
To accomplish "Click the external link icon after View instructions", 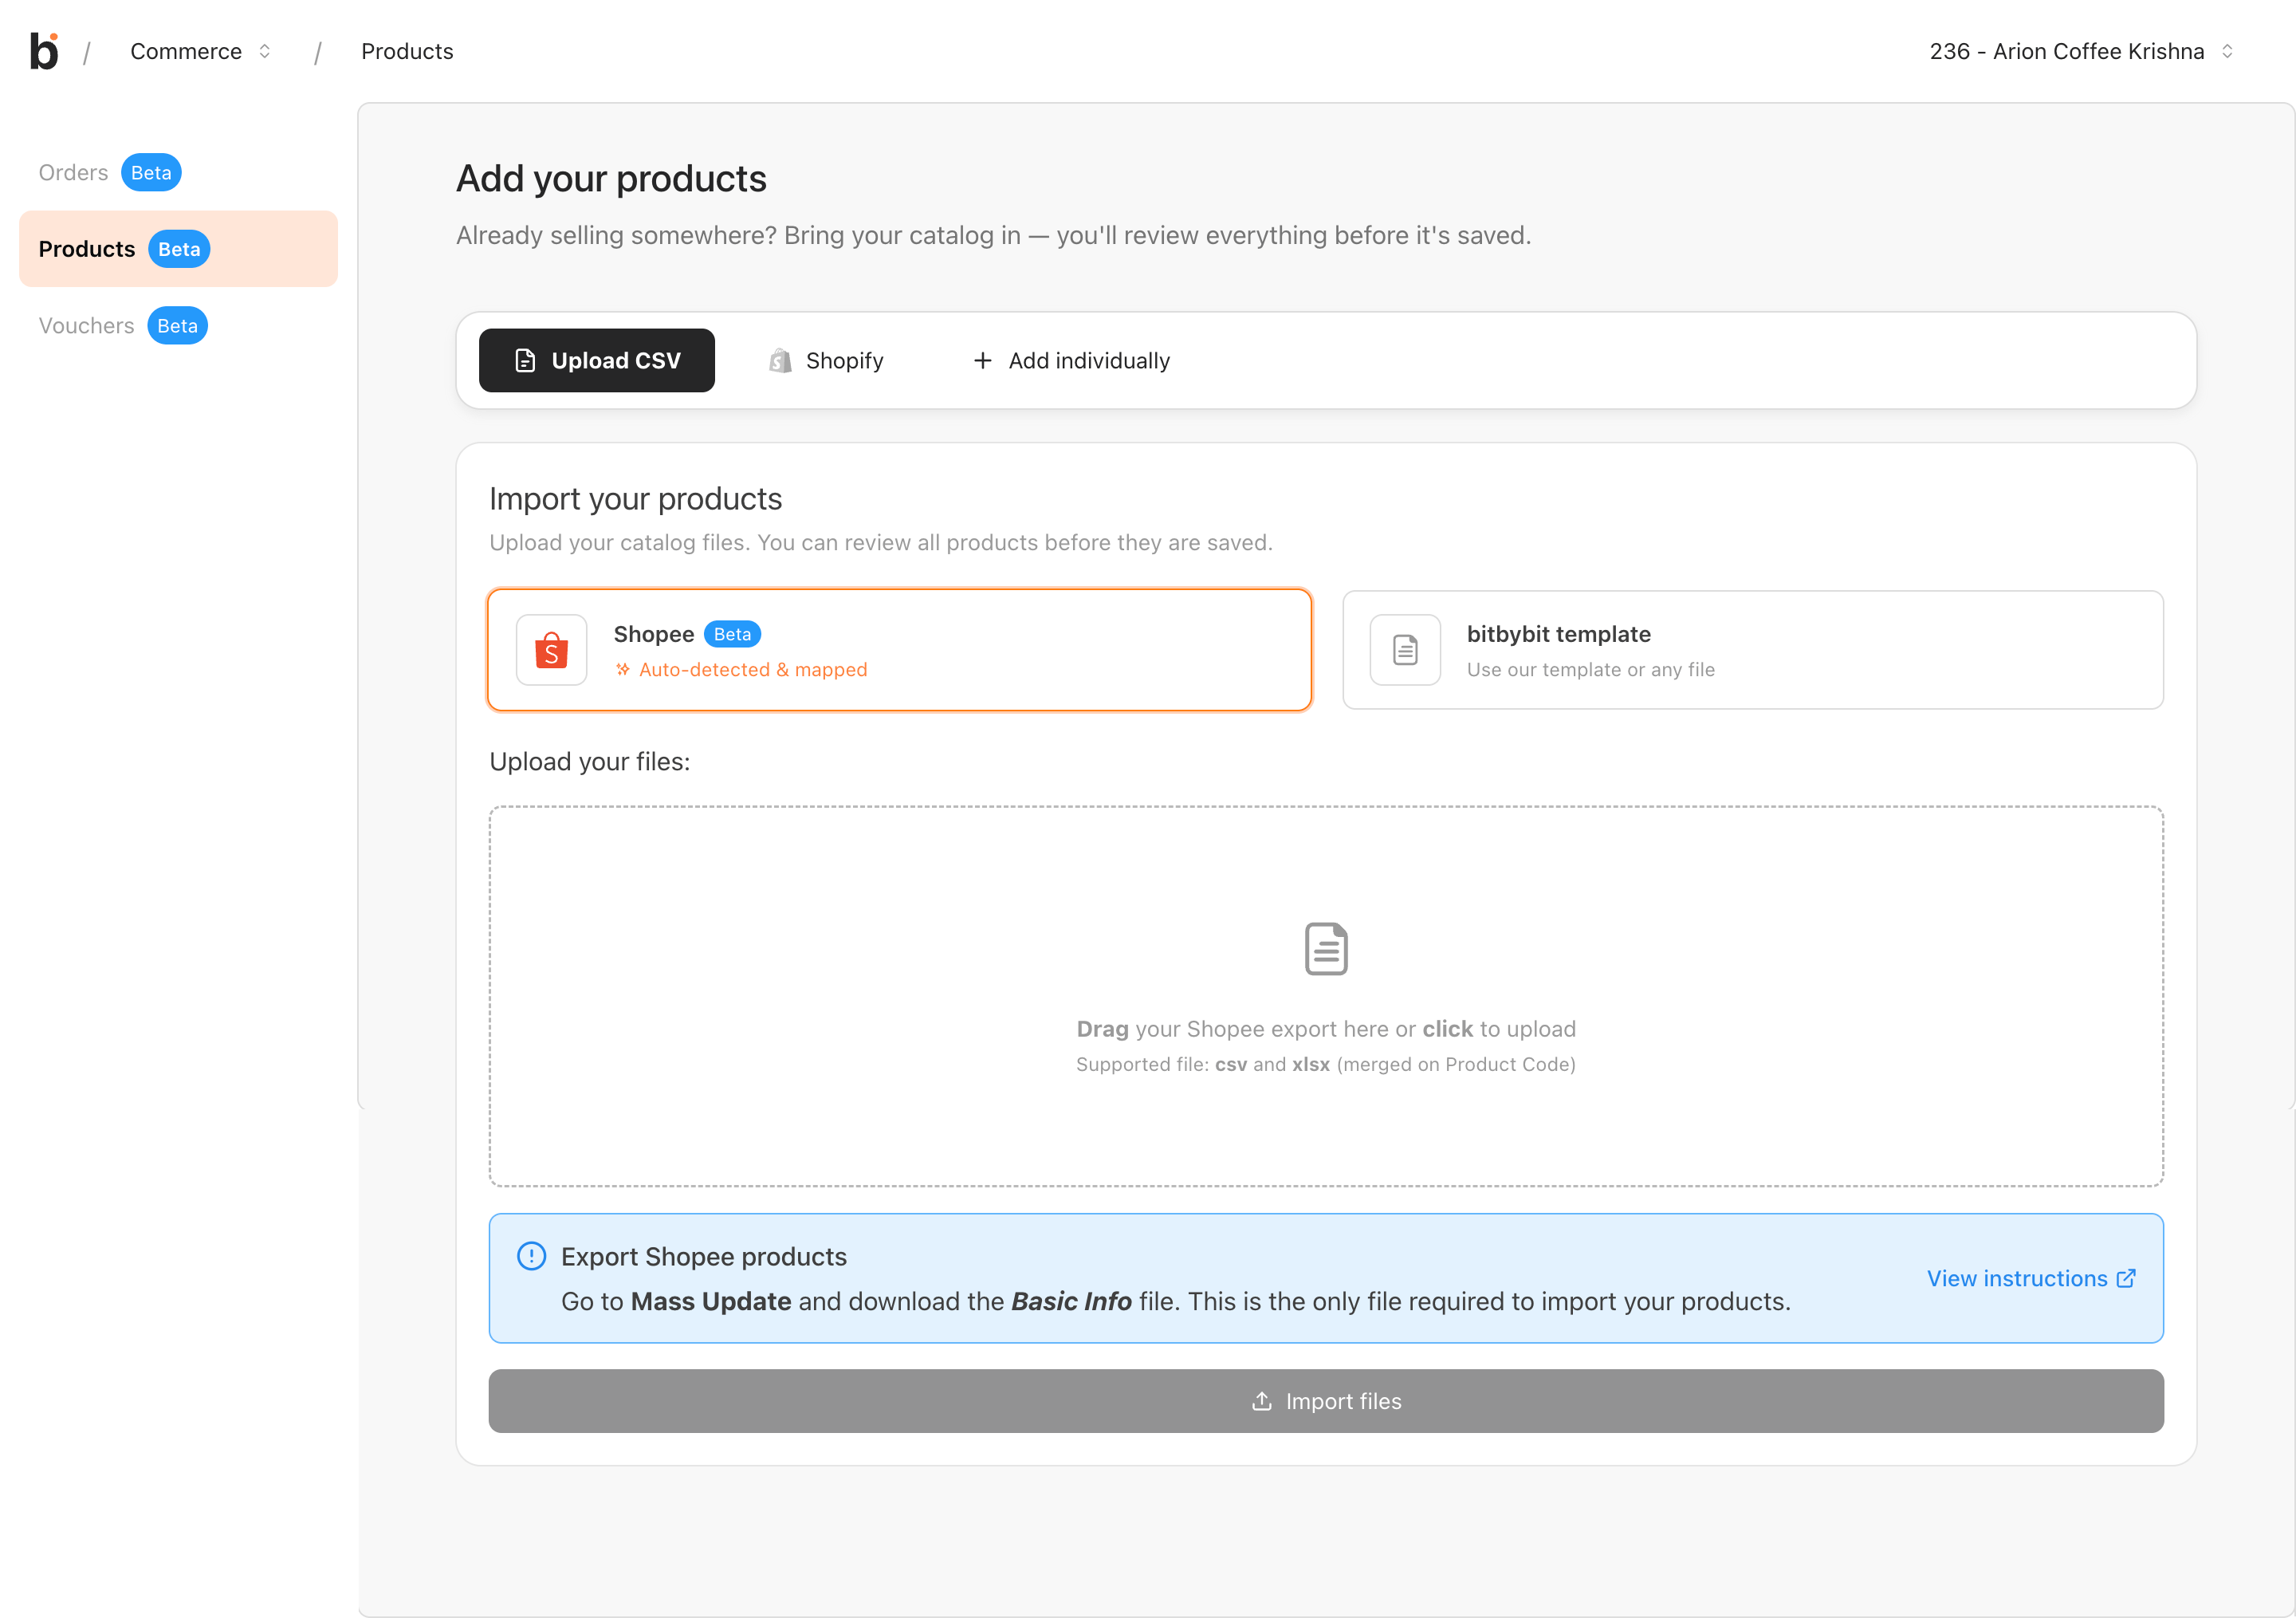I will (x=2126, y=1278).
